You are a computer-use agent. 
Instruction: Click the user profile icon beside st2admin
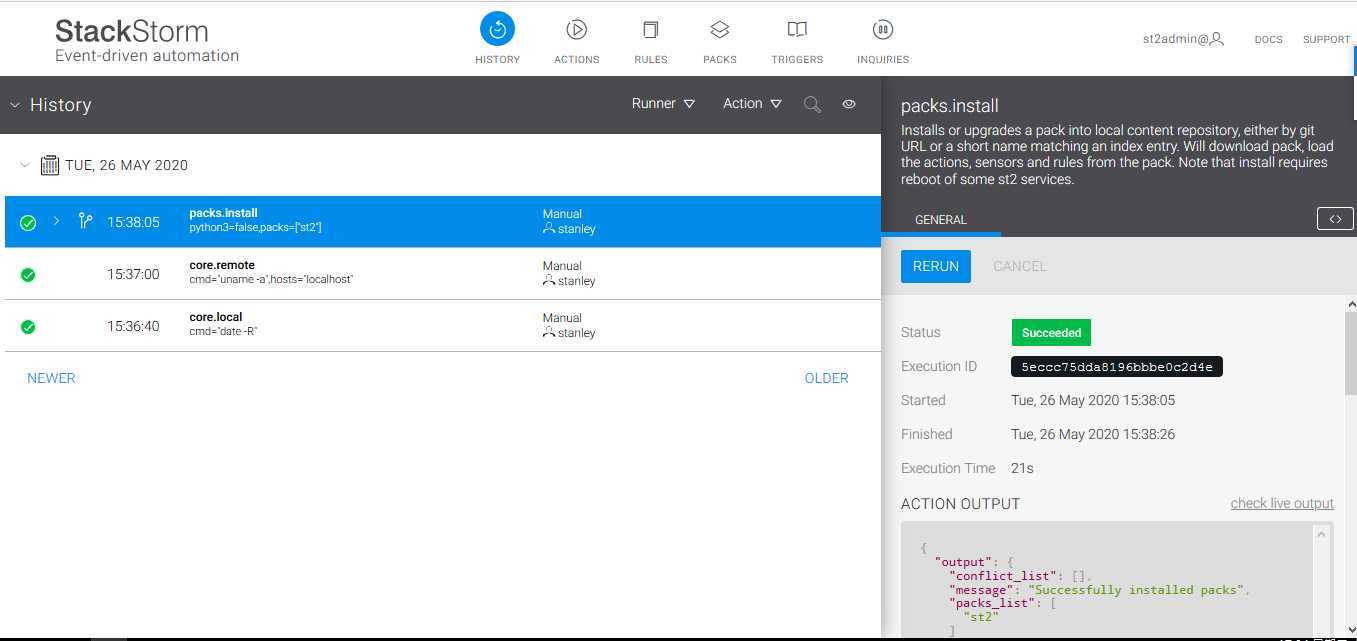point(1217,39)
